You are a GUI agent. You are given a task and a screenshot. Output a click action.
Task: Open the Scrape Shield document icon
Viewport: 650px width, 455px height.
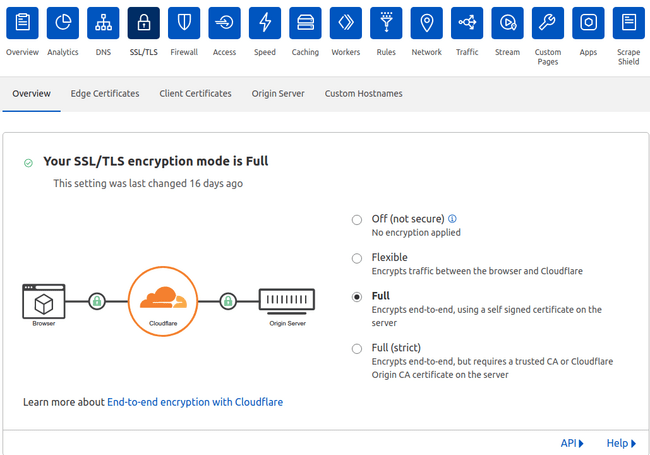(x=628, y=23)
